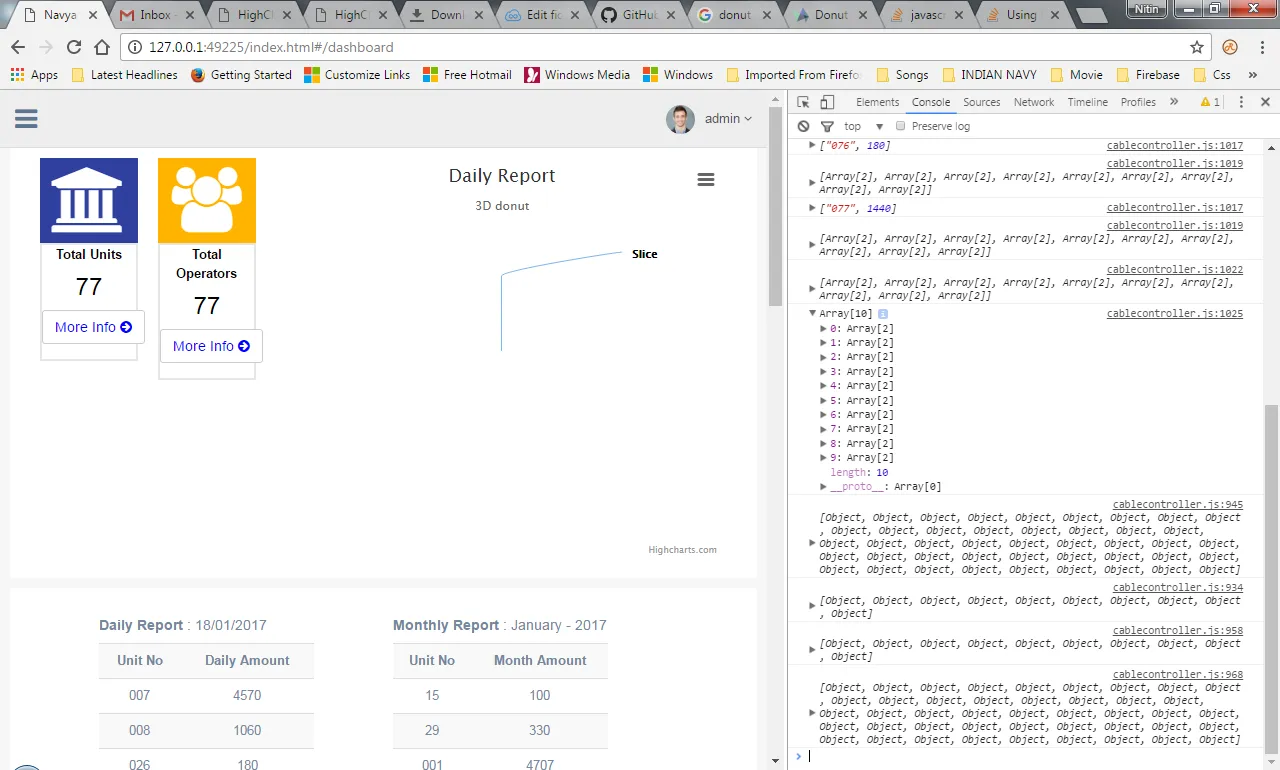Open the Highcharts.com credit link
Image resolution: width=1280 pixels, height=770 pixels.
pos(682,550)
